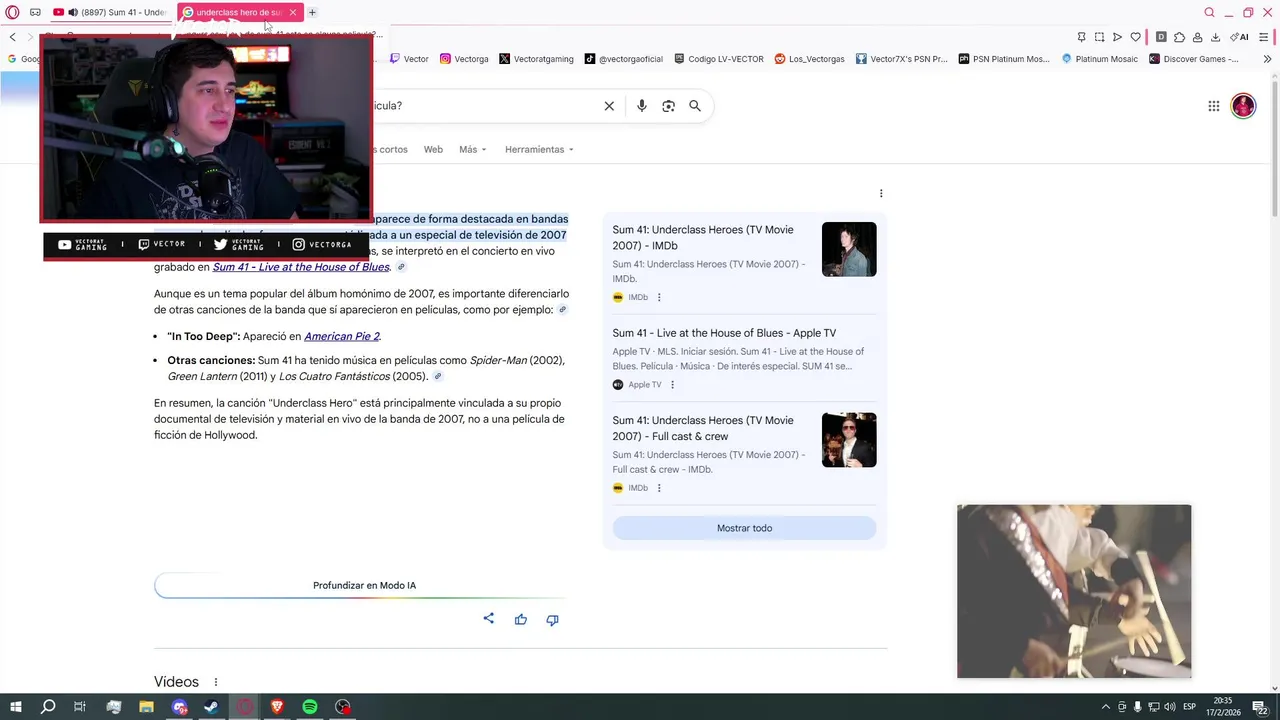Submit search with magnifier icon
Image resolution: width=1280 pixels, height=720 pixels.
click(695, 106)
